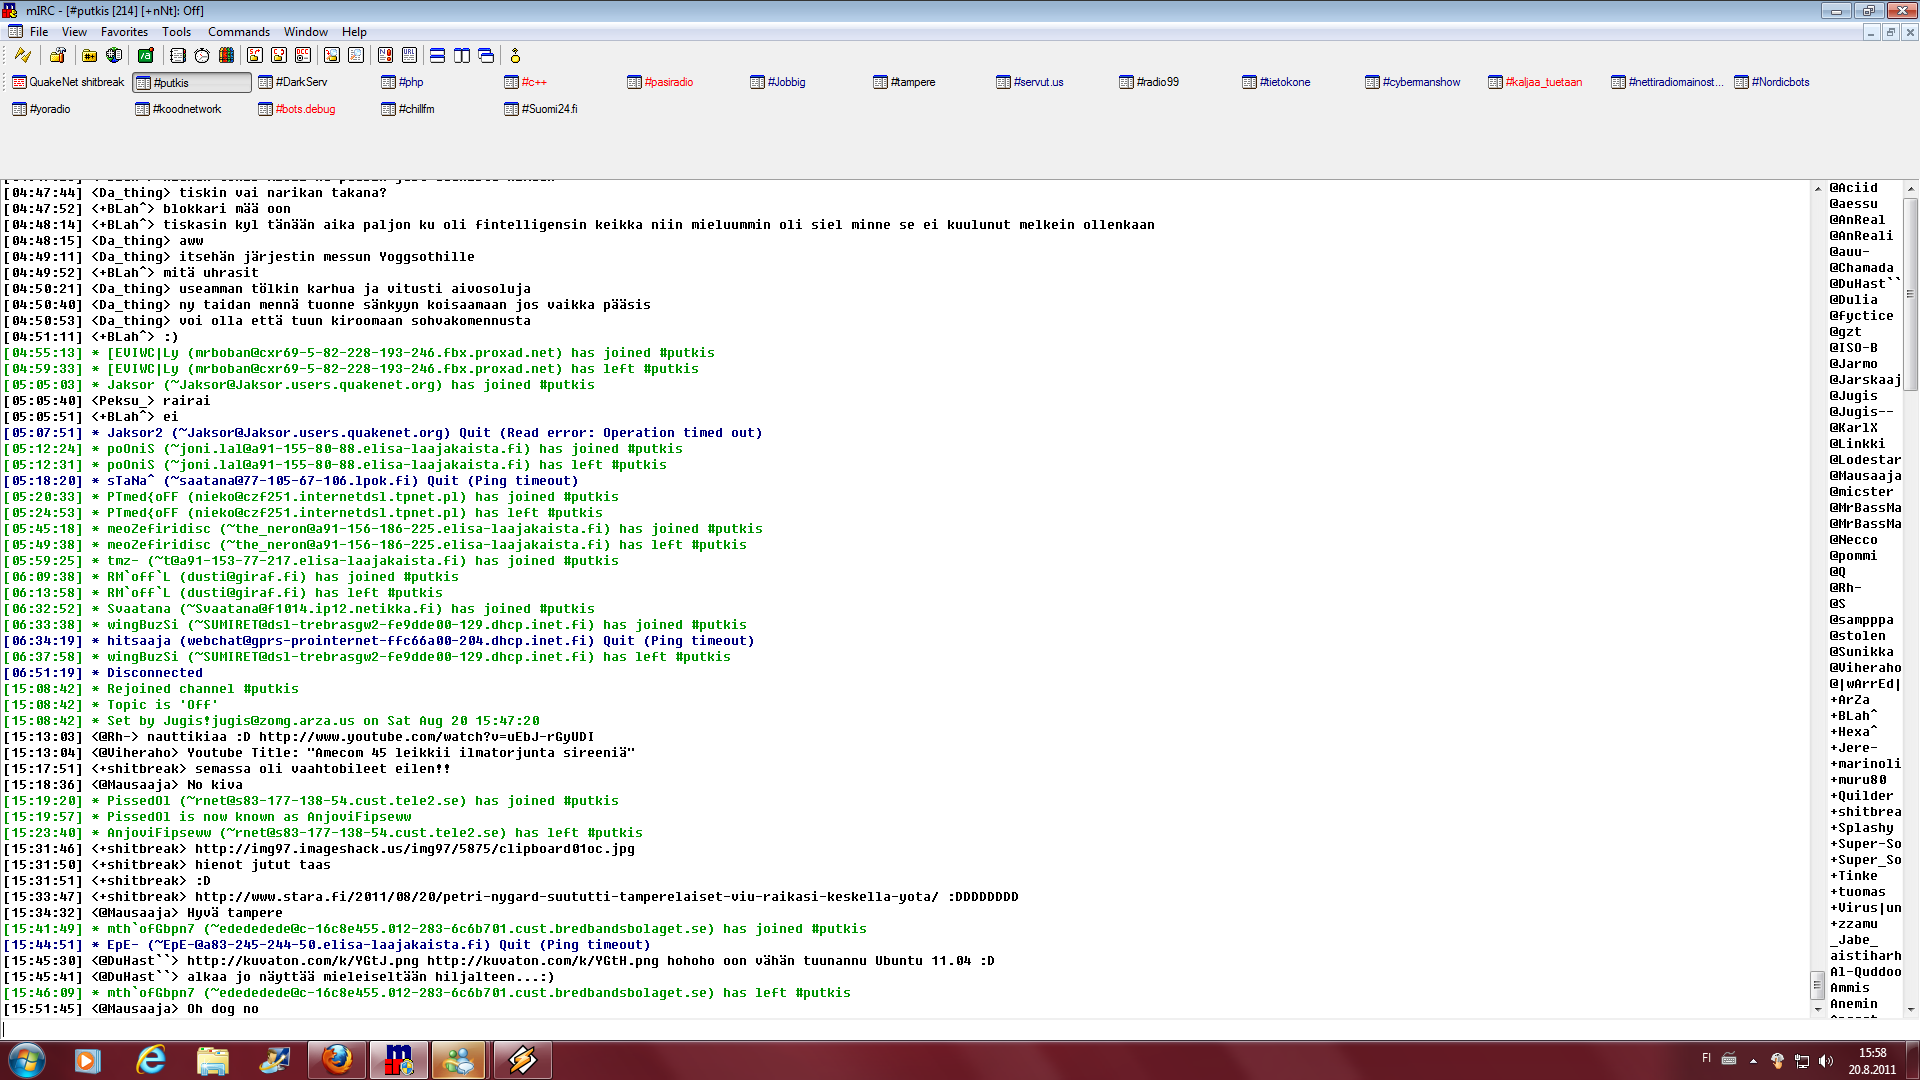Open the DCC Options icon

click(303, 56)
